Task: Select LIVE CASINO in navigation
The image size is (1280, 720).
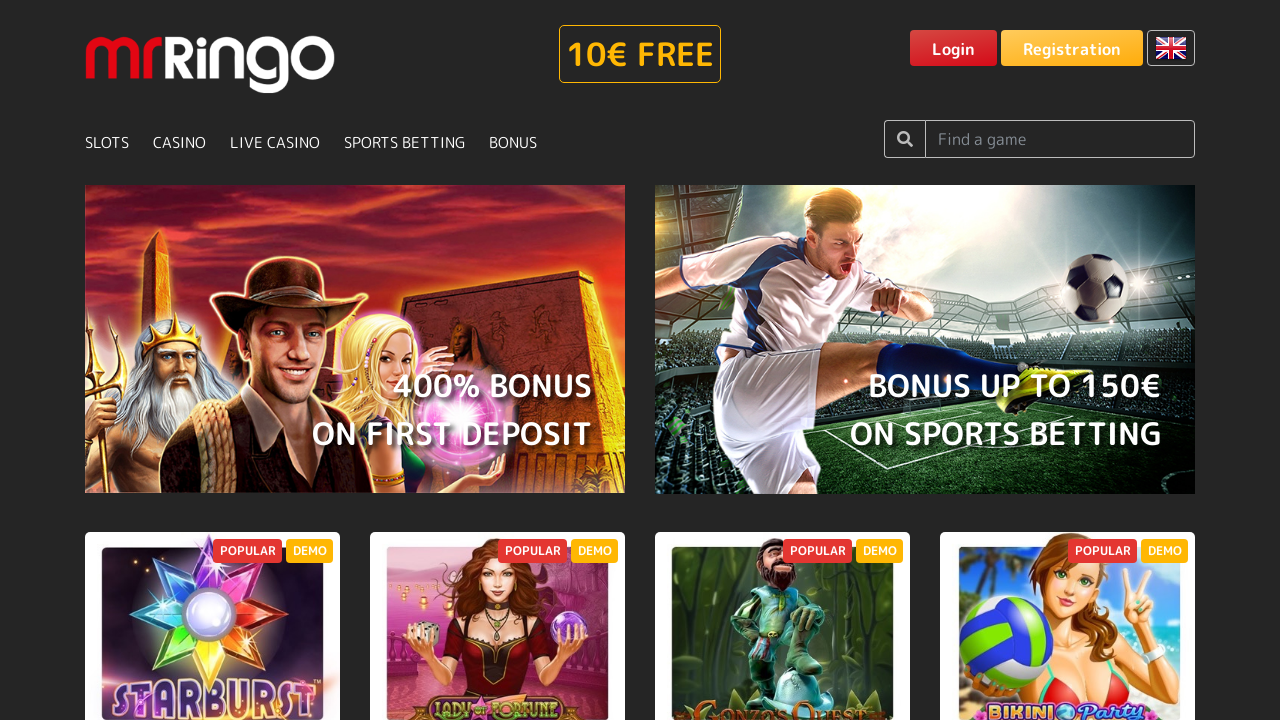Action: (275, 143)
